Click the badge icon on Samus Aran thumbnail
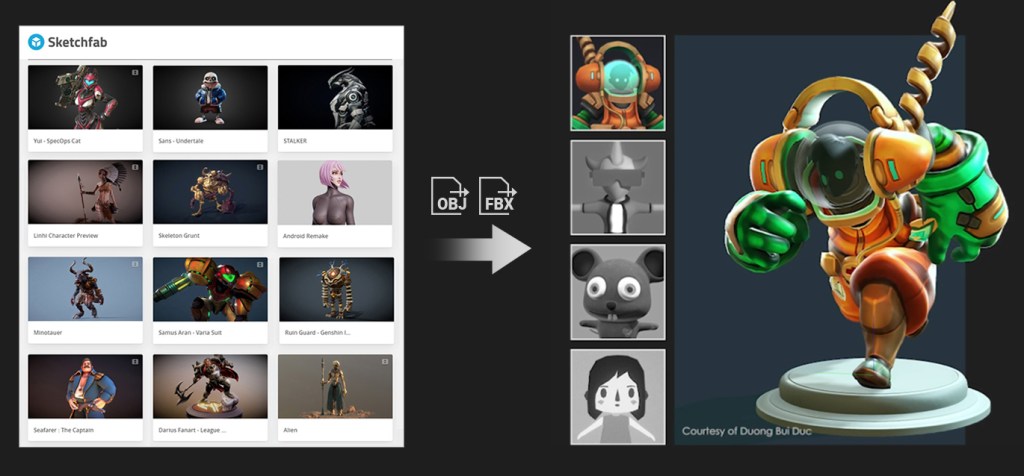This screenshot has width=1024, height=476. point(260,264)
